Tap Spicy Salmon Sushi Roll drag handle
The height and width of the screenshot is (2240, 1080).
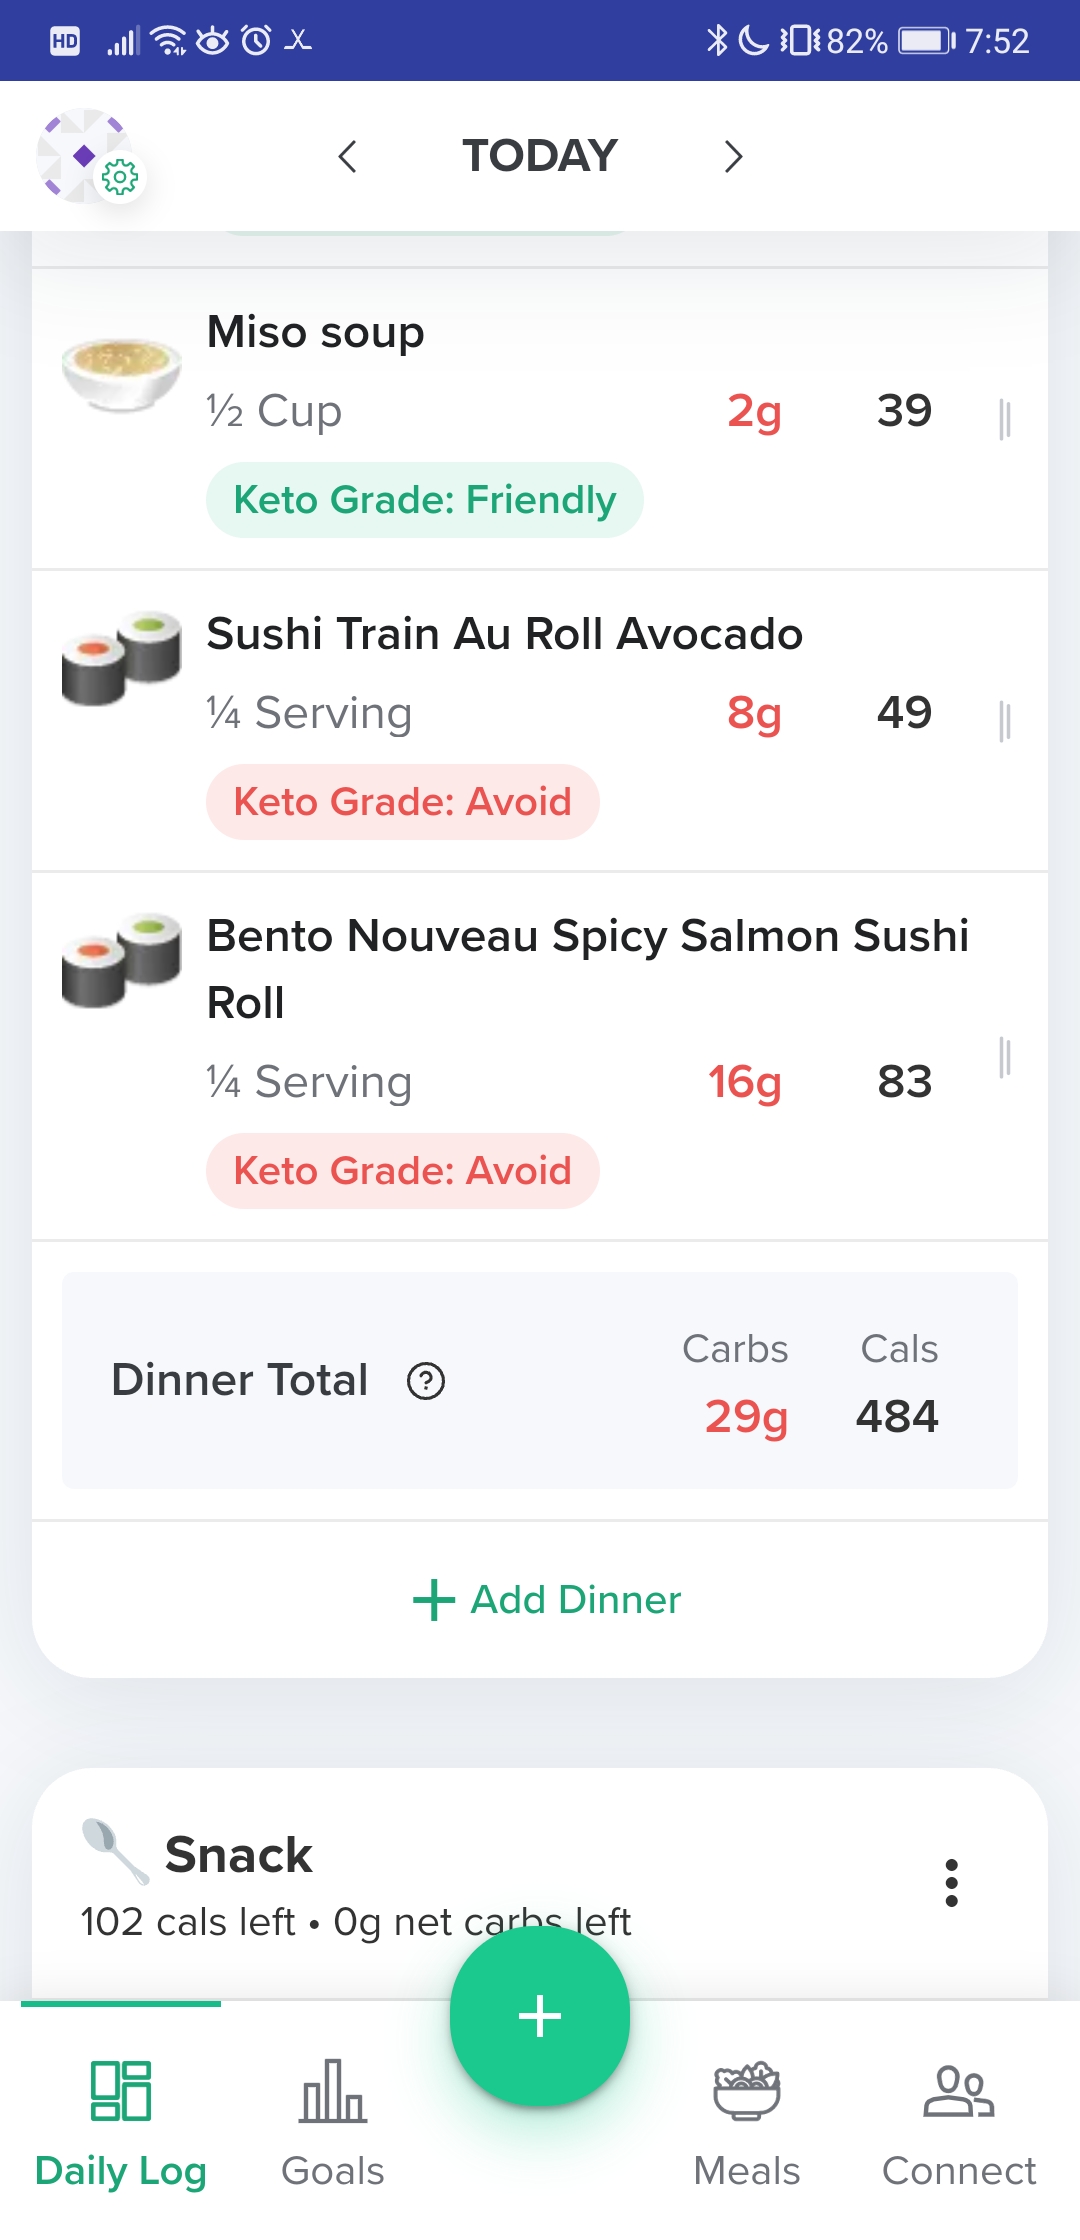coord(1005,1057)
